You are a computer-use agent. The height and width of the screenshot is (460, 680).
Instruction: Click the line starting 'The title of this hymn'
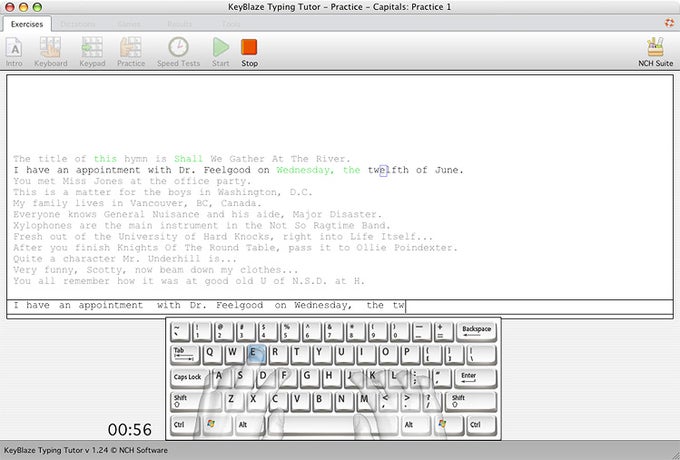point(181,159)
